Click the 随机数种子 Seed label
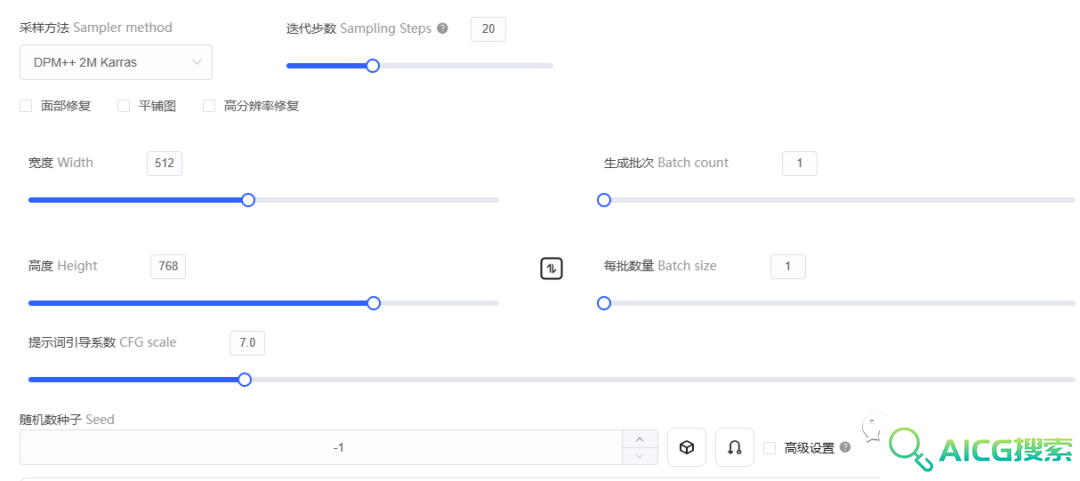 67,419
